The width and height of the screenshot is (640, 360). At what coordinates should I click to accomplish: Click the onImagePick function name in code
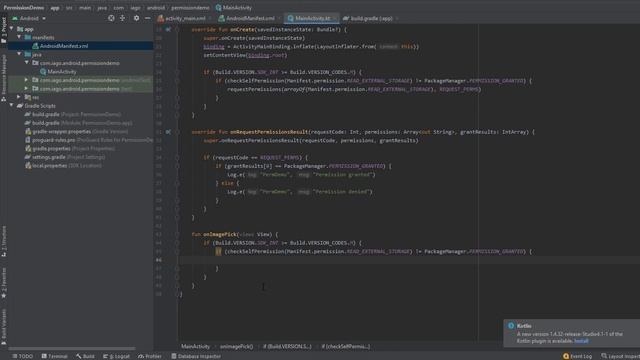coord(220,234)
